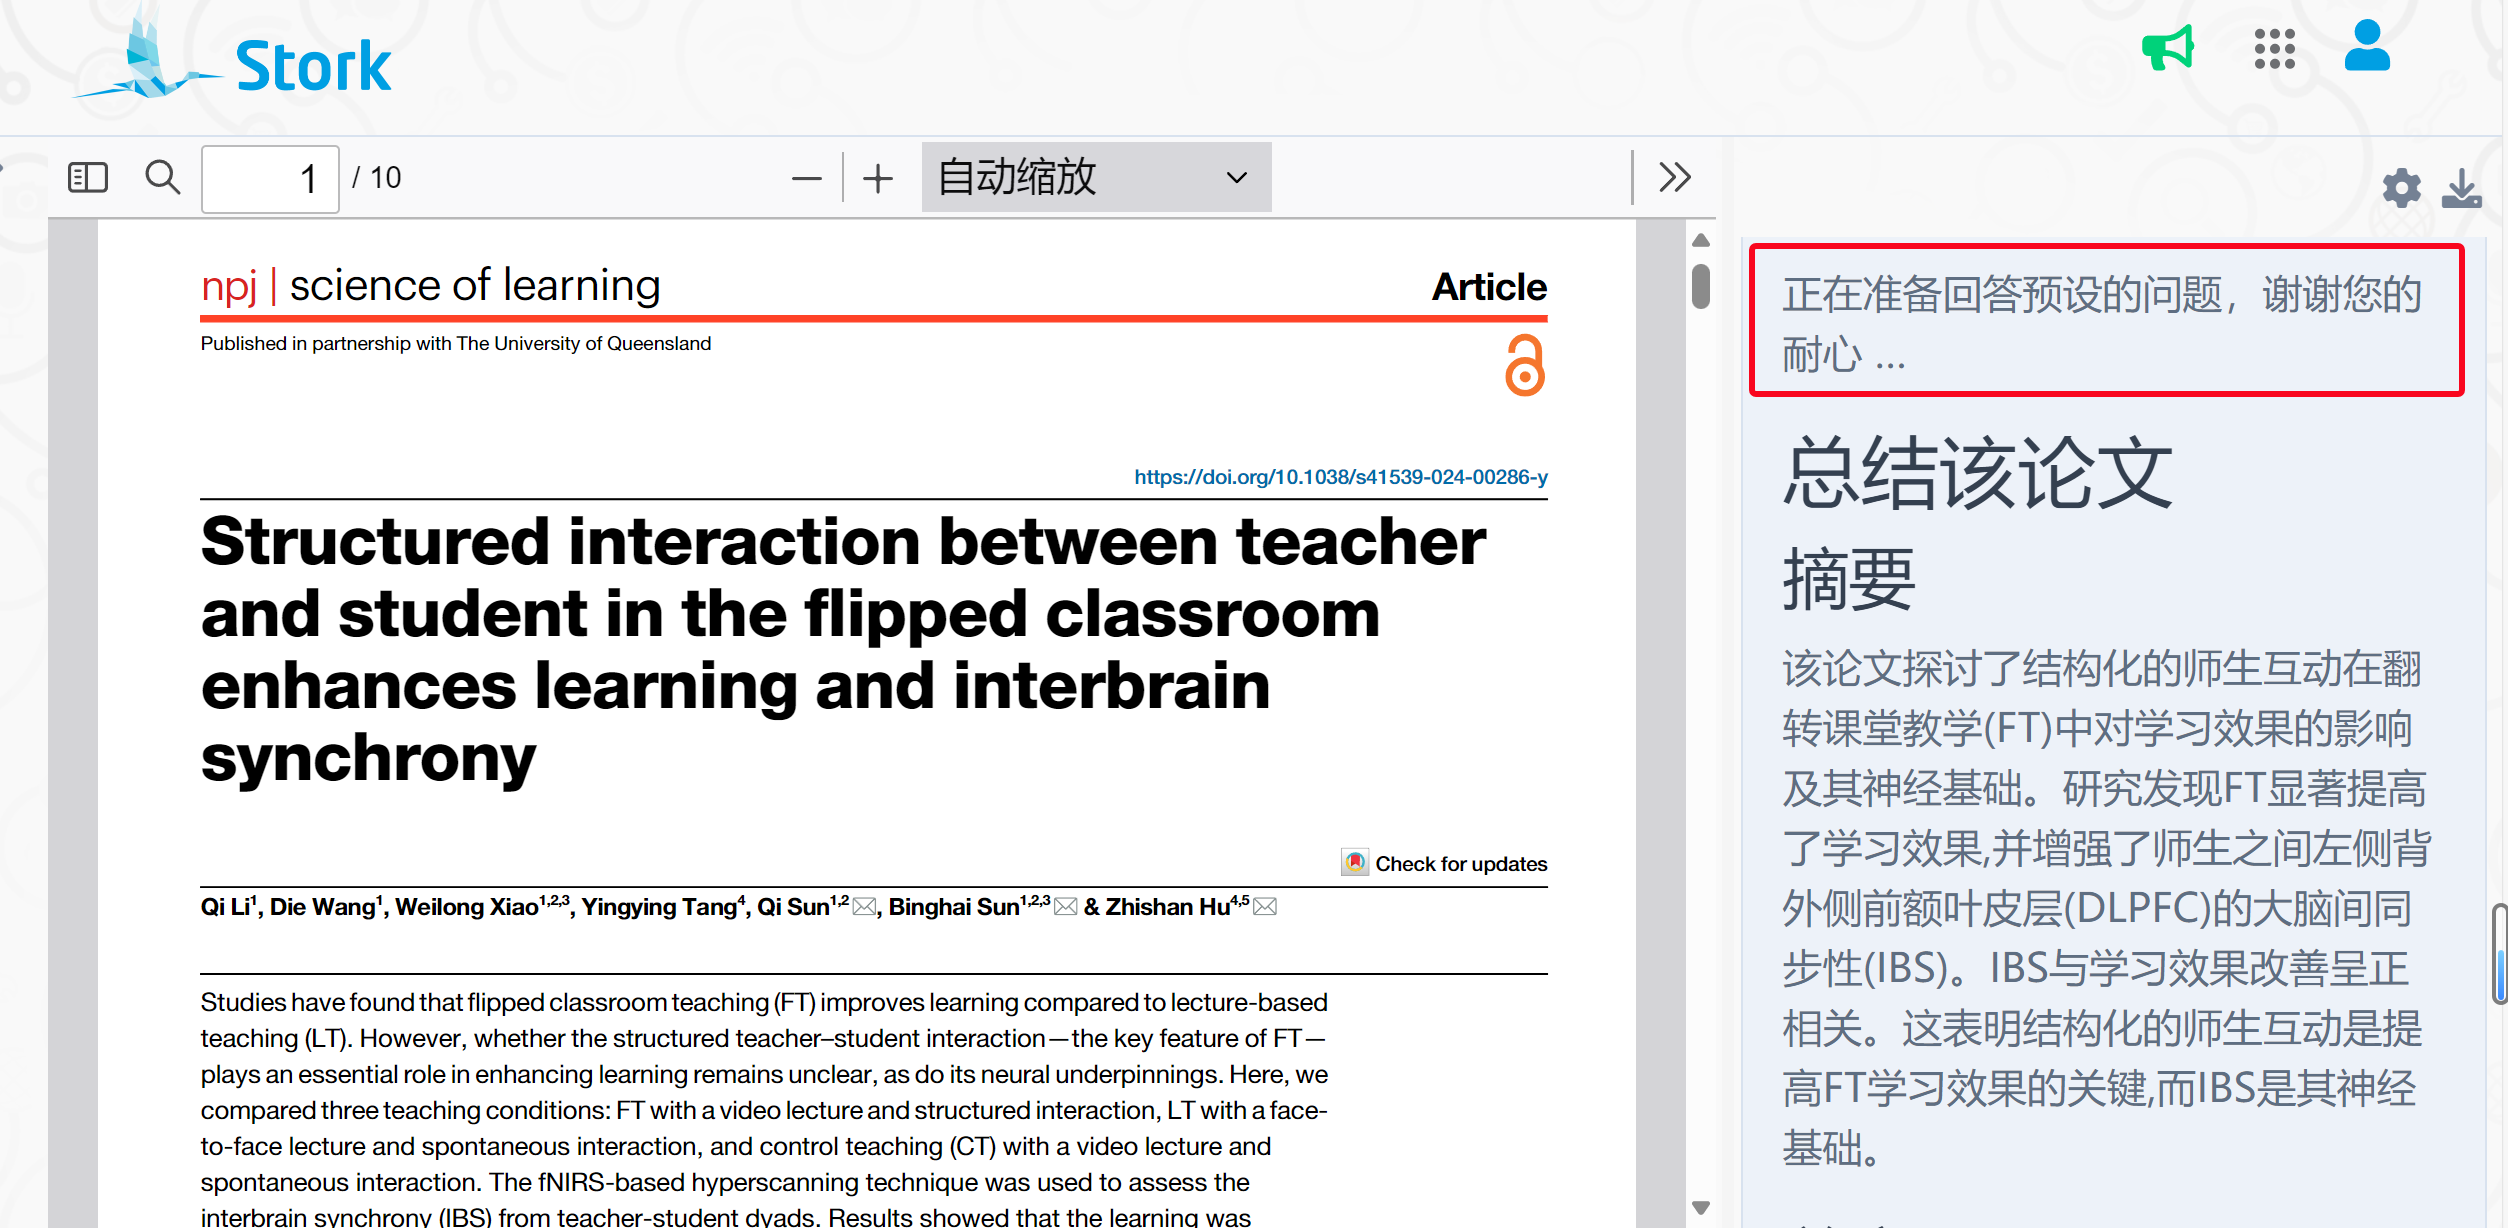Click the page number input field
The width and height of the screenshot is (2508, 1228).
[x=270, y=179]
